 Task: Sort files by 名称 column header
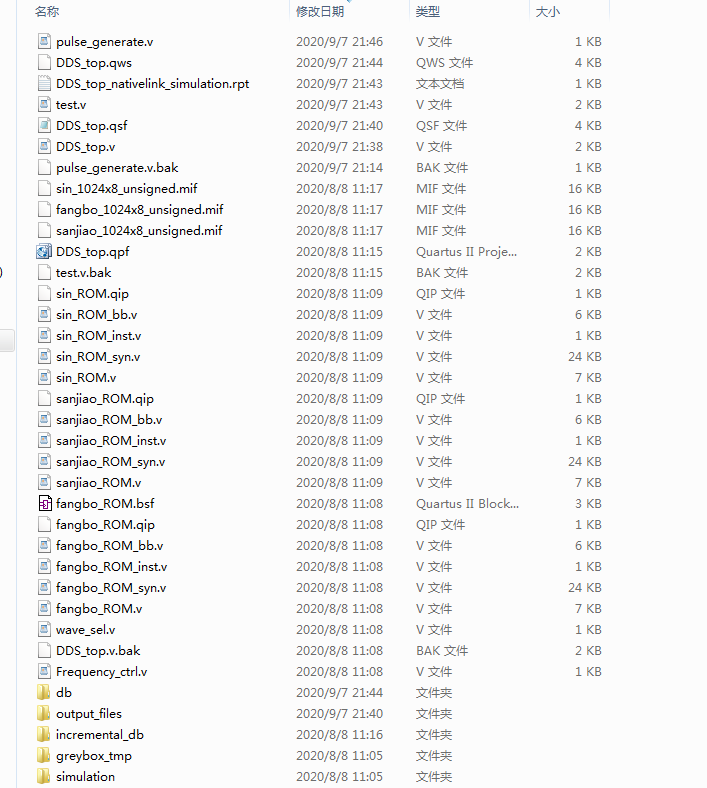click(47, 12)
